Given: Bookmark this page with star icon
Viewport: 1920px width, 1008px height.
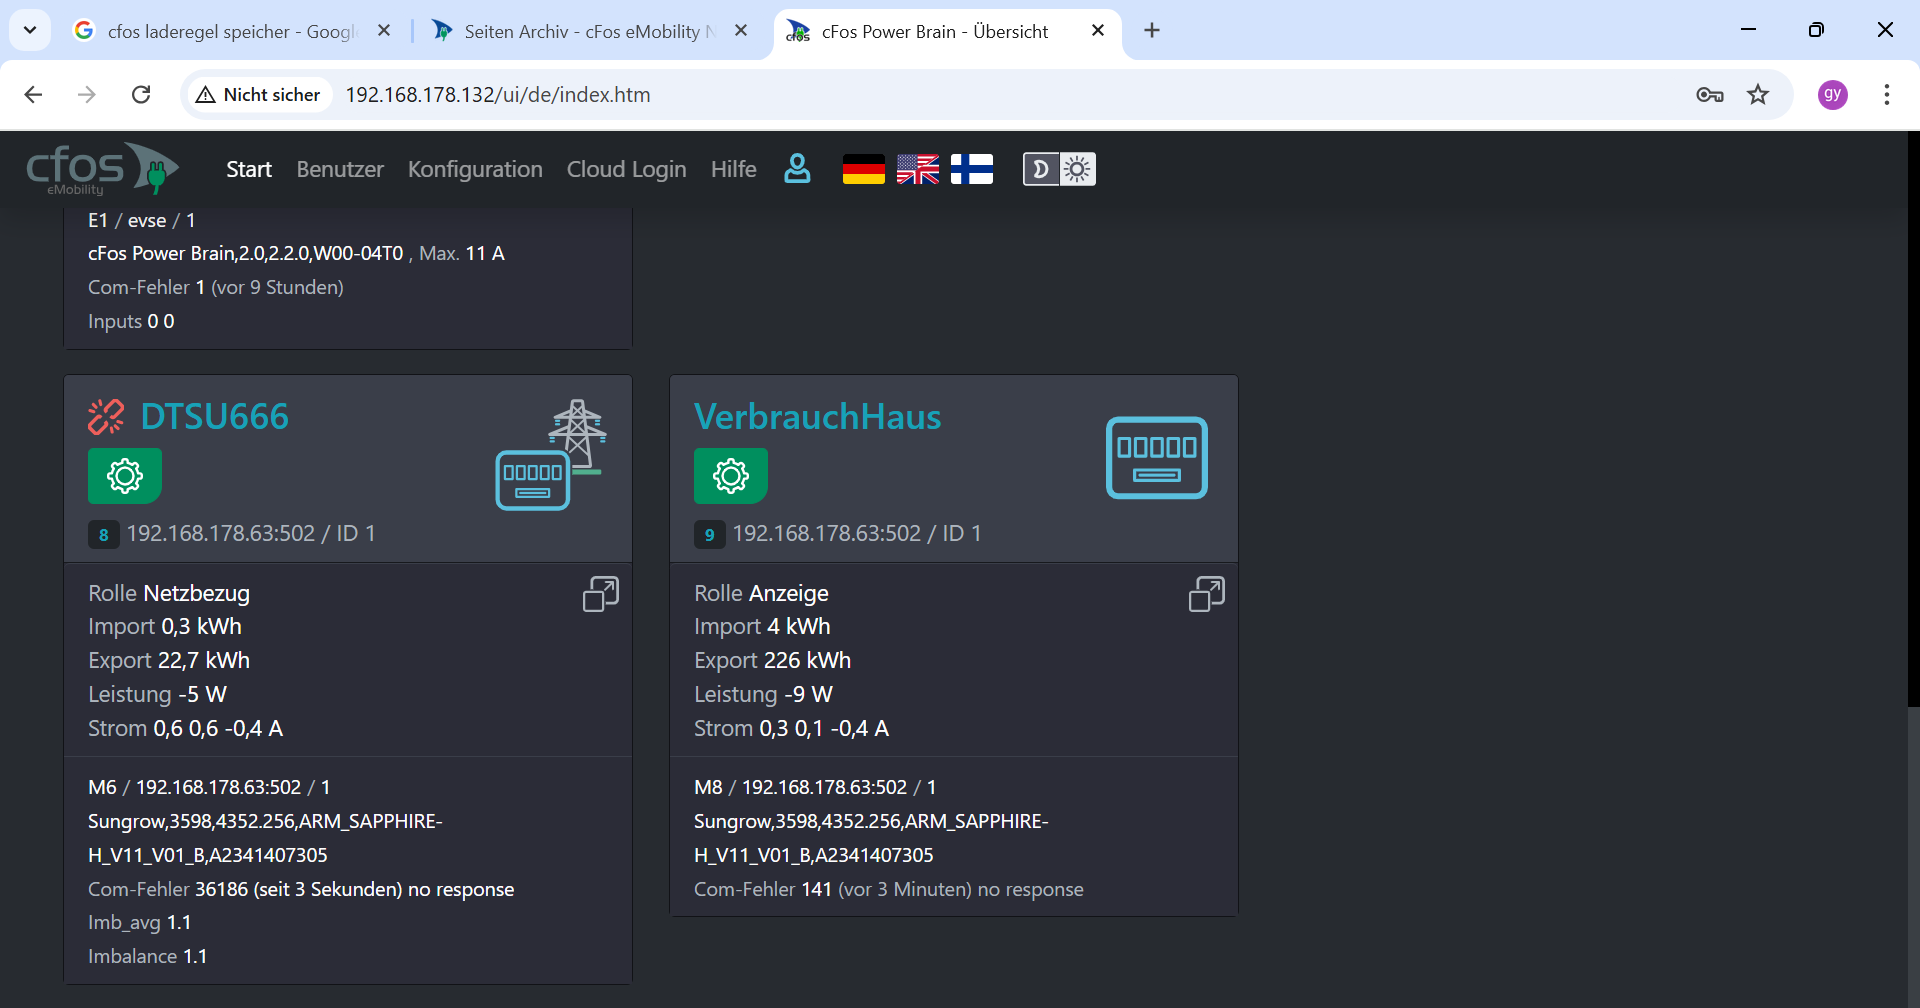Looking at the screenshot, I should [1758, 95].
